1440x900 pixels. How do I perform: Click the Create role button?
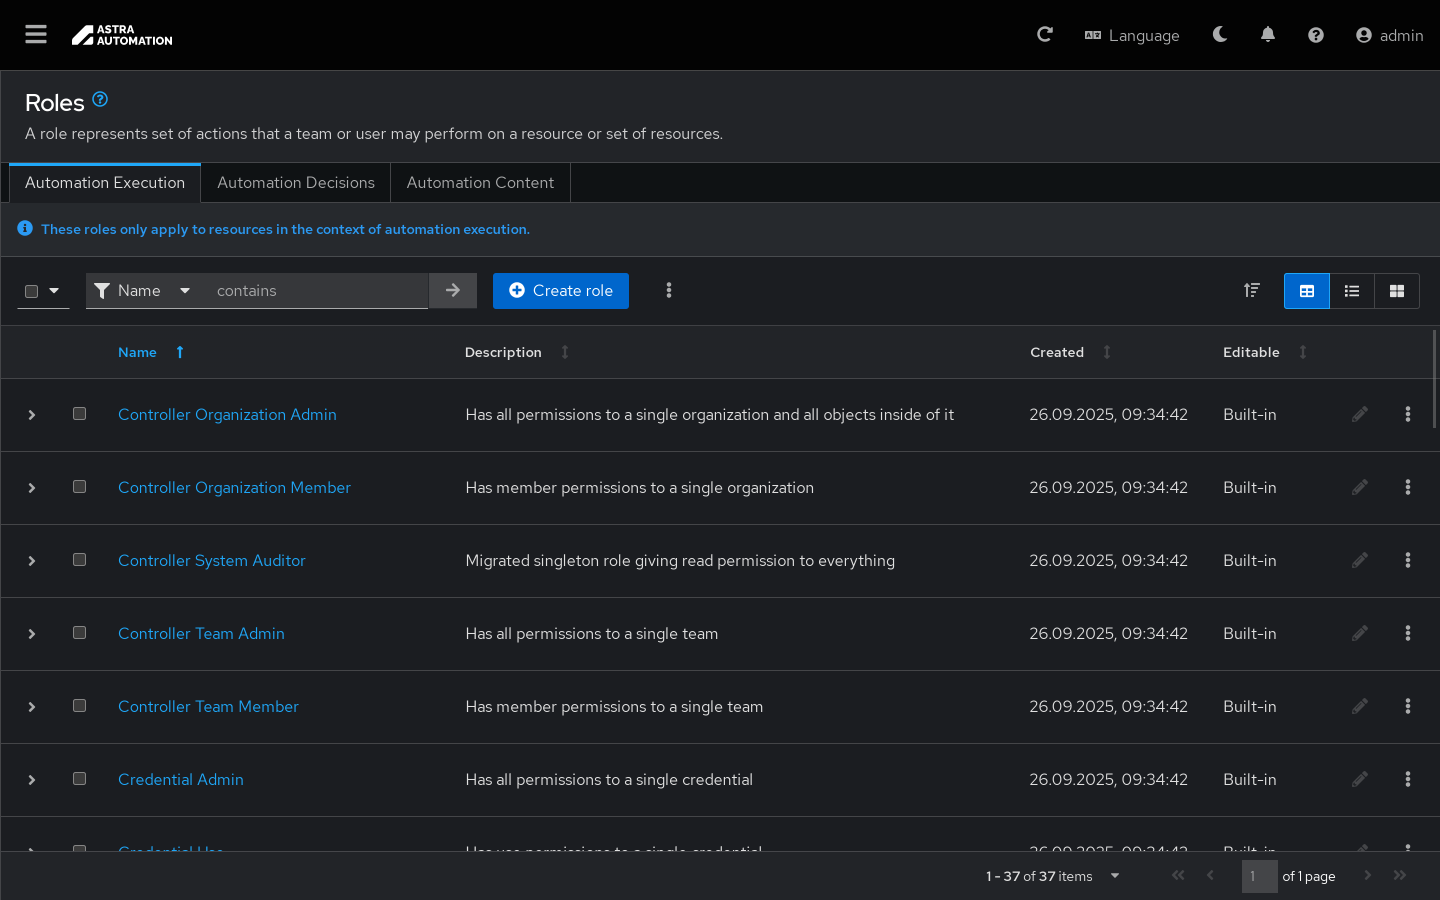coord(561,291)
